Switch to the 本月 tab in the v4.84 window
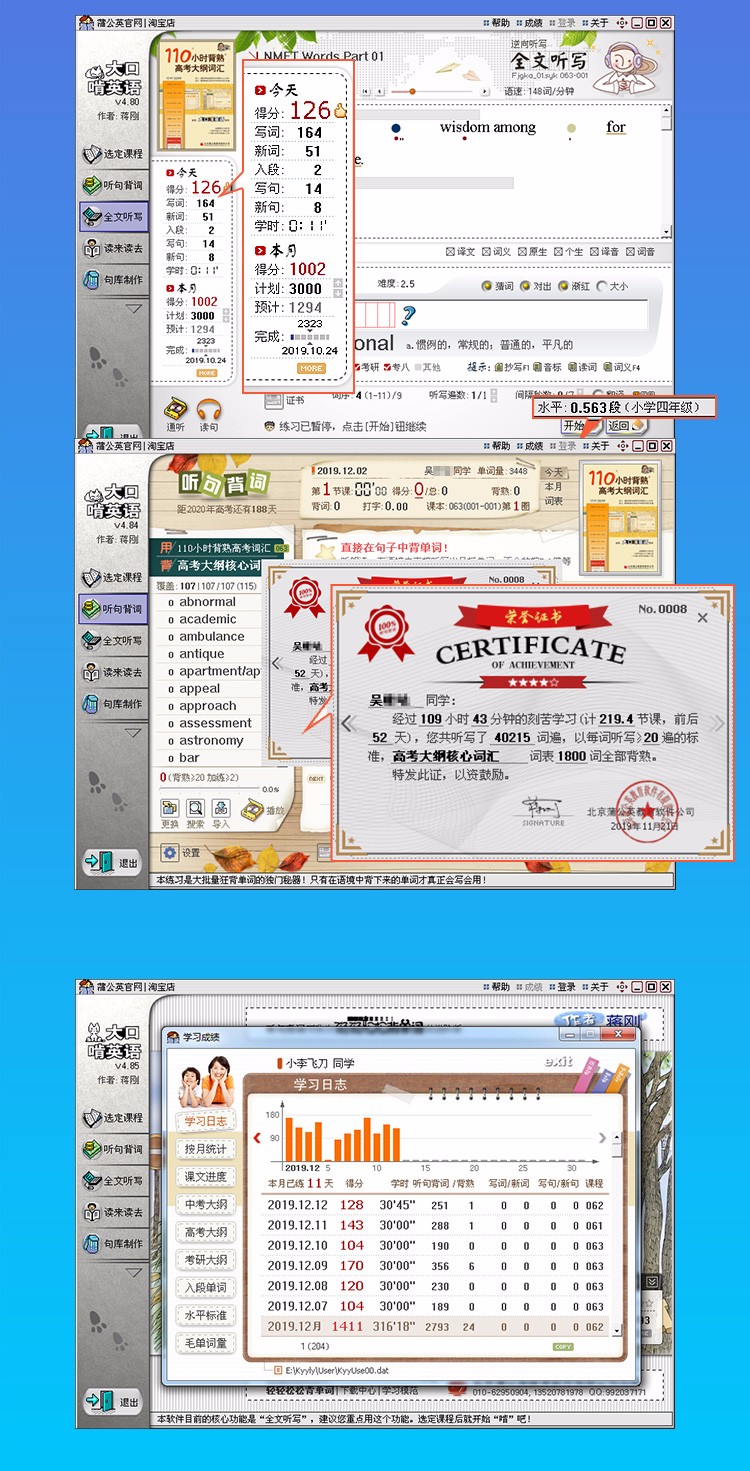 point(553,486)
